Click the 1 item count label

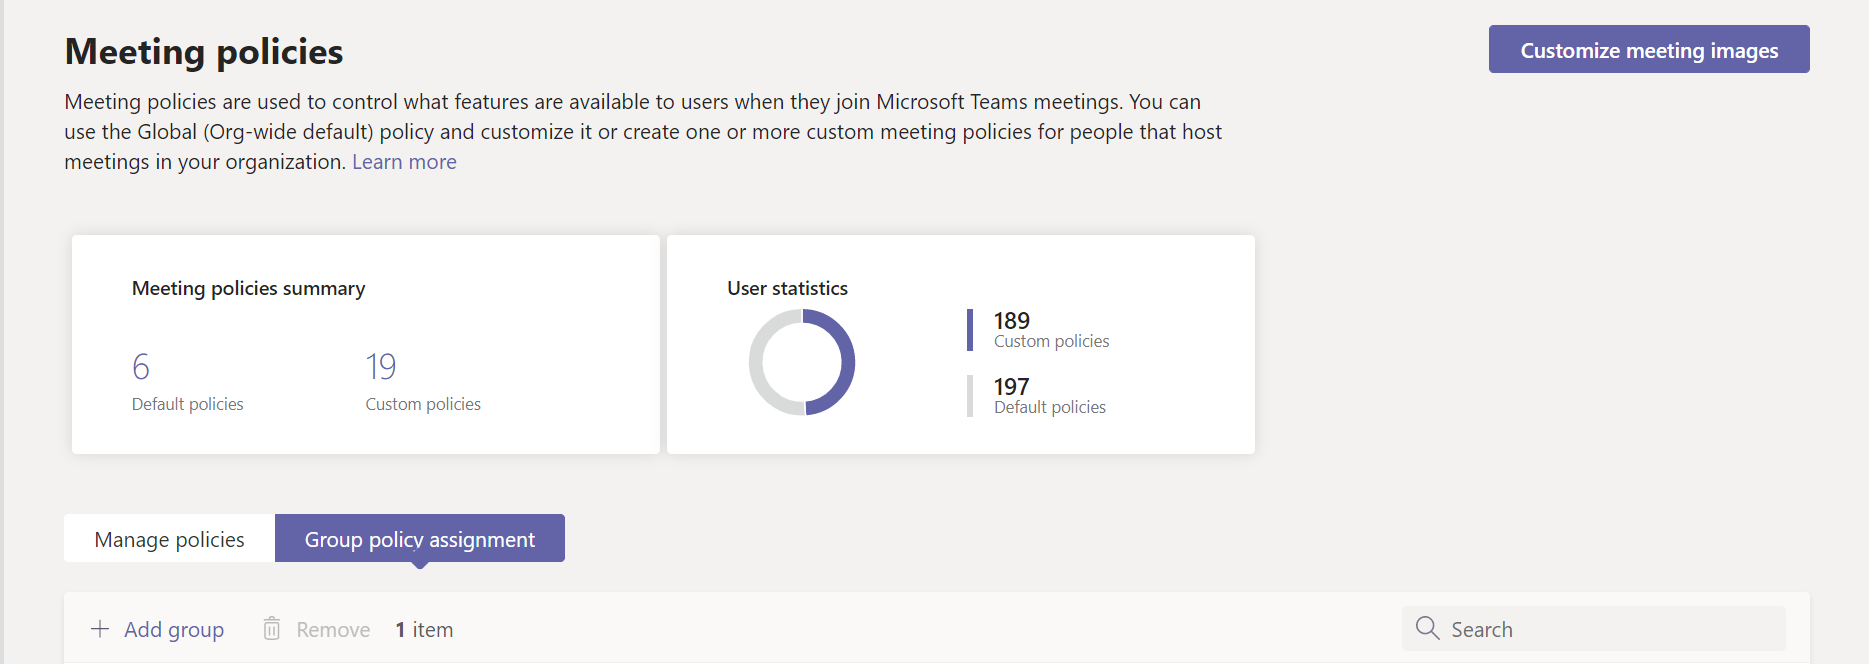[x=424, y=630]
